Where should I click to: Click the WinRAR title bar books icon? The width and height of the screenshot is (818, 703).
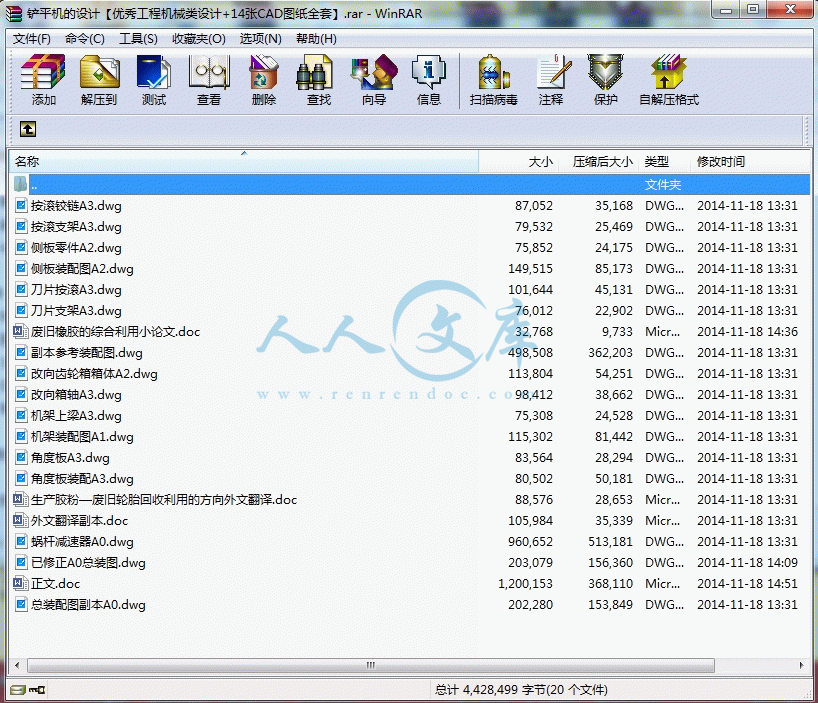point(14,13)
